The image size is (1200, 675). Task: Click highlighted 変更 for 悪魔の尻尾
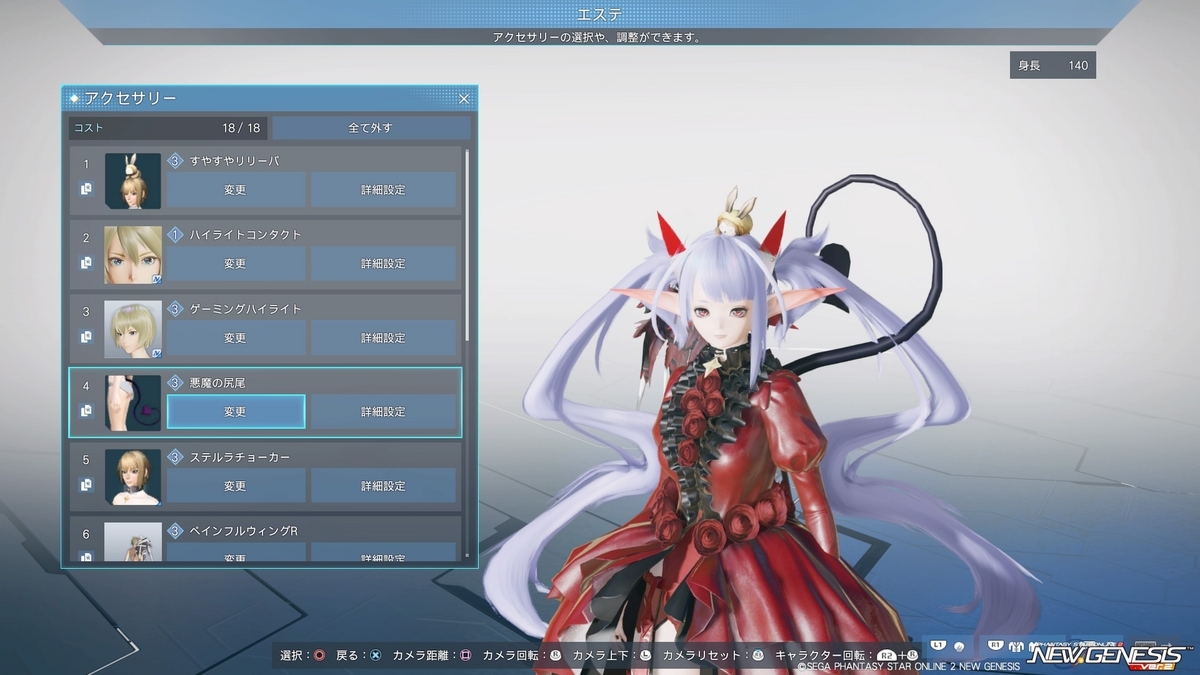point(235,411)
